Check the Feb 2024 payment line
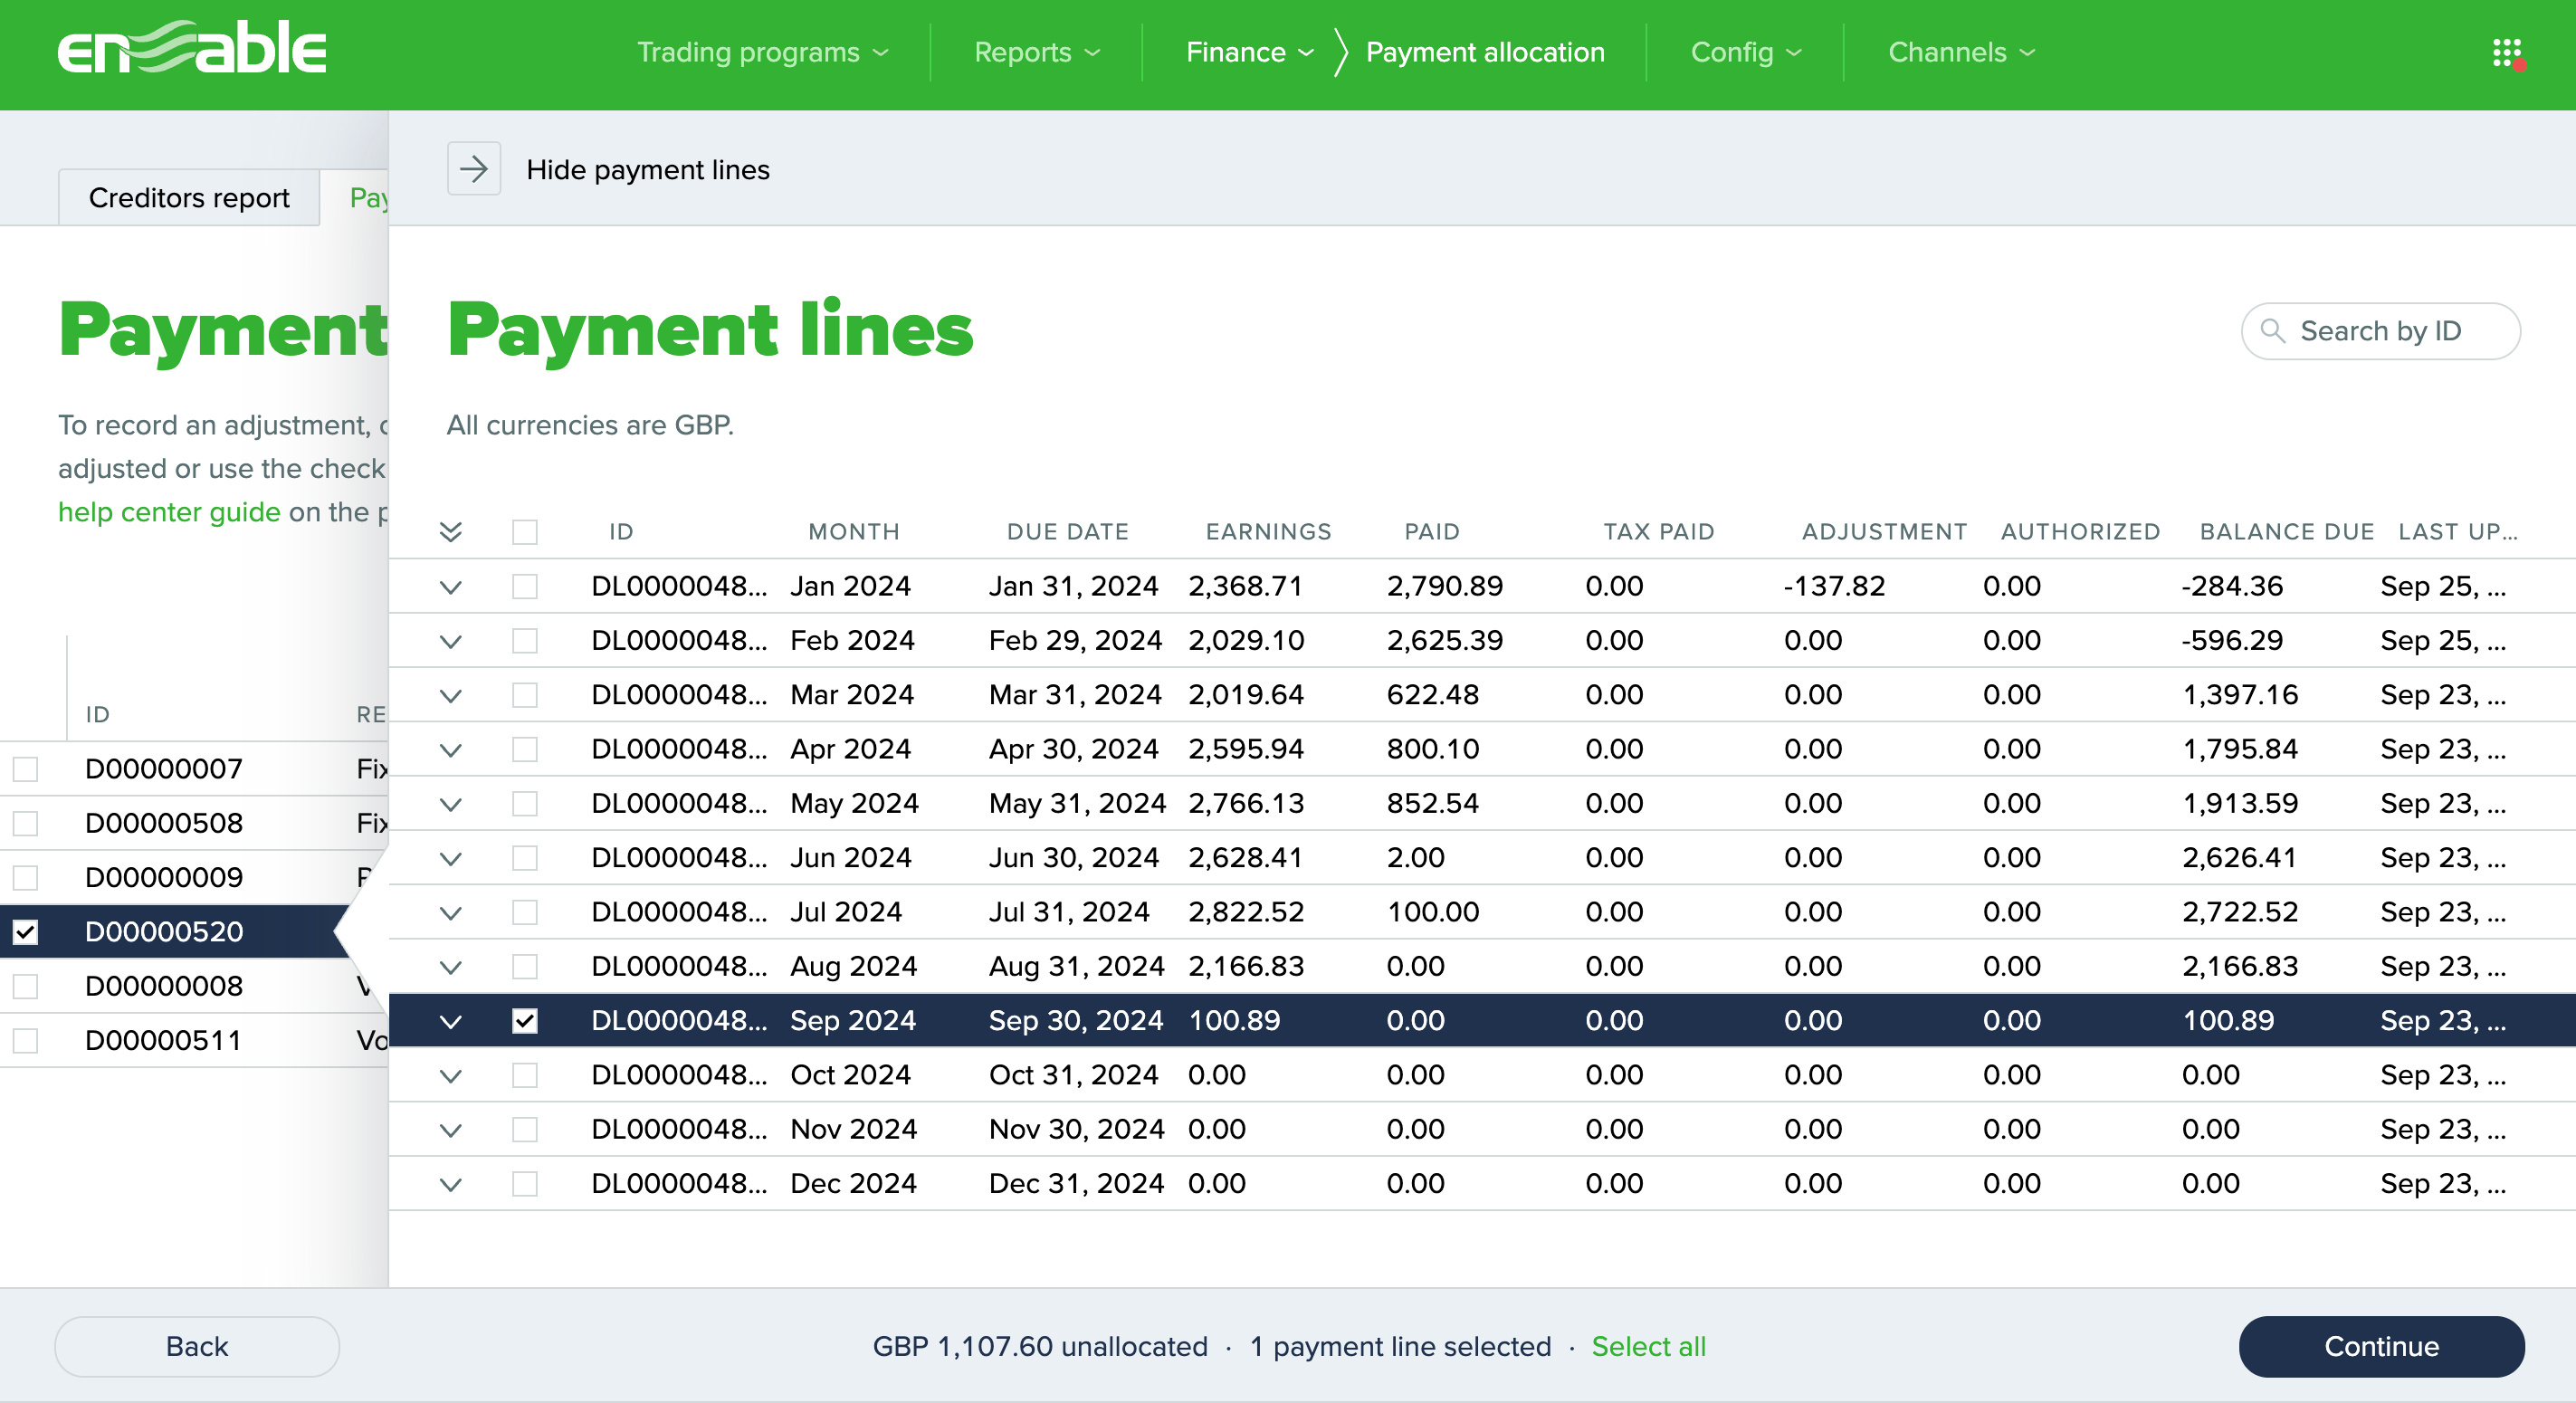Viewport: 2576px width, 1403px height. click(525, 640)
